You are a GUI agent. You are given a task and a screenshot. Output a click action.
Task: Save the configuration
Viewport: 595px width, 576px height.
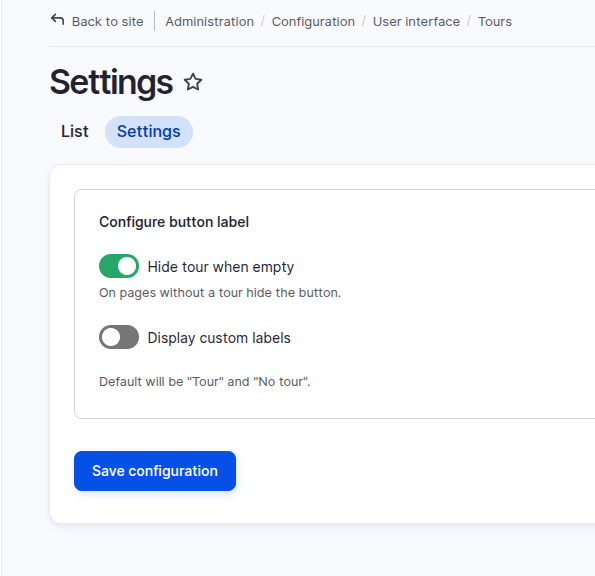(x=155, y=471)
